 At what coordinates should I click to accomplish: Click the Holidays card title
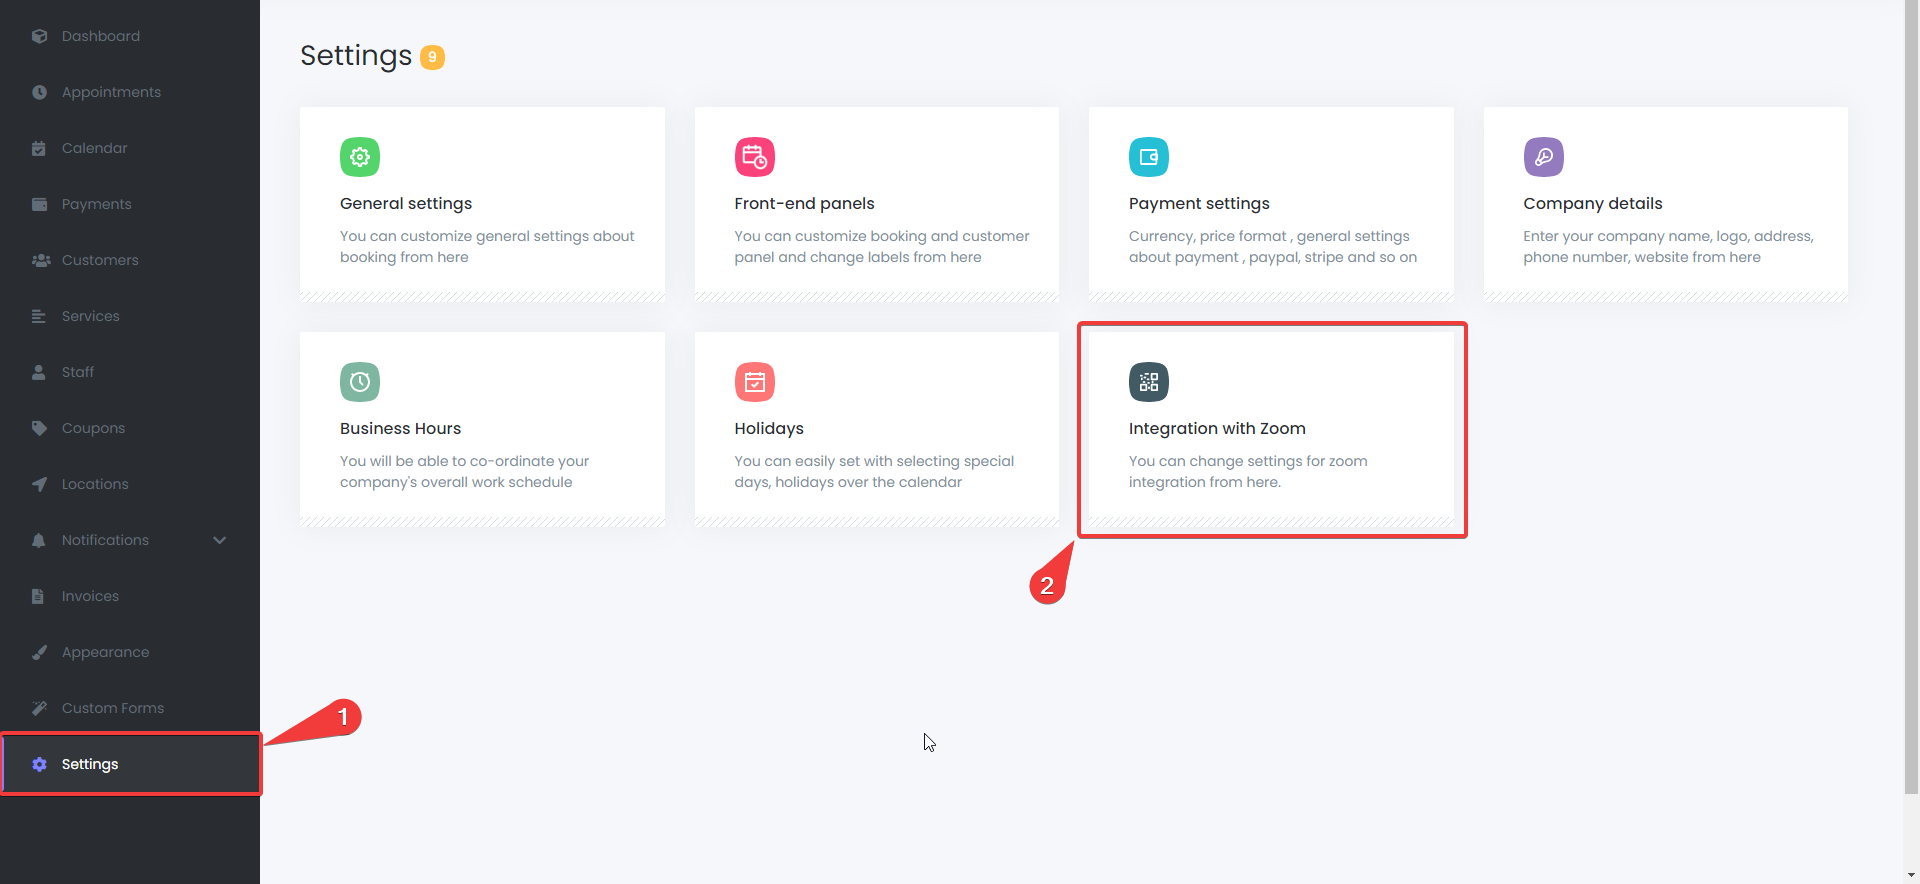768,428
